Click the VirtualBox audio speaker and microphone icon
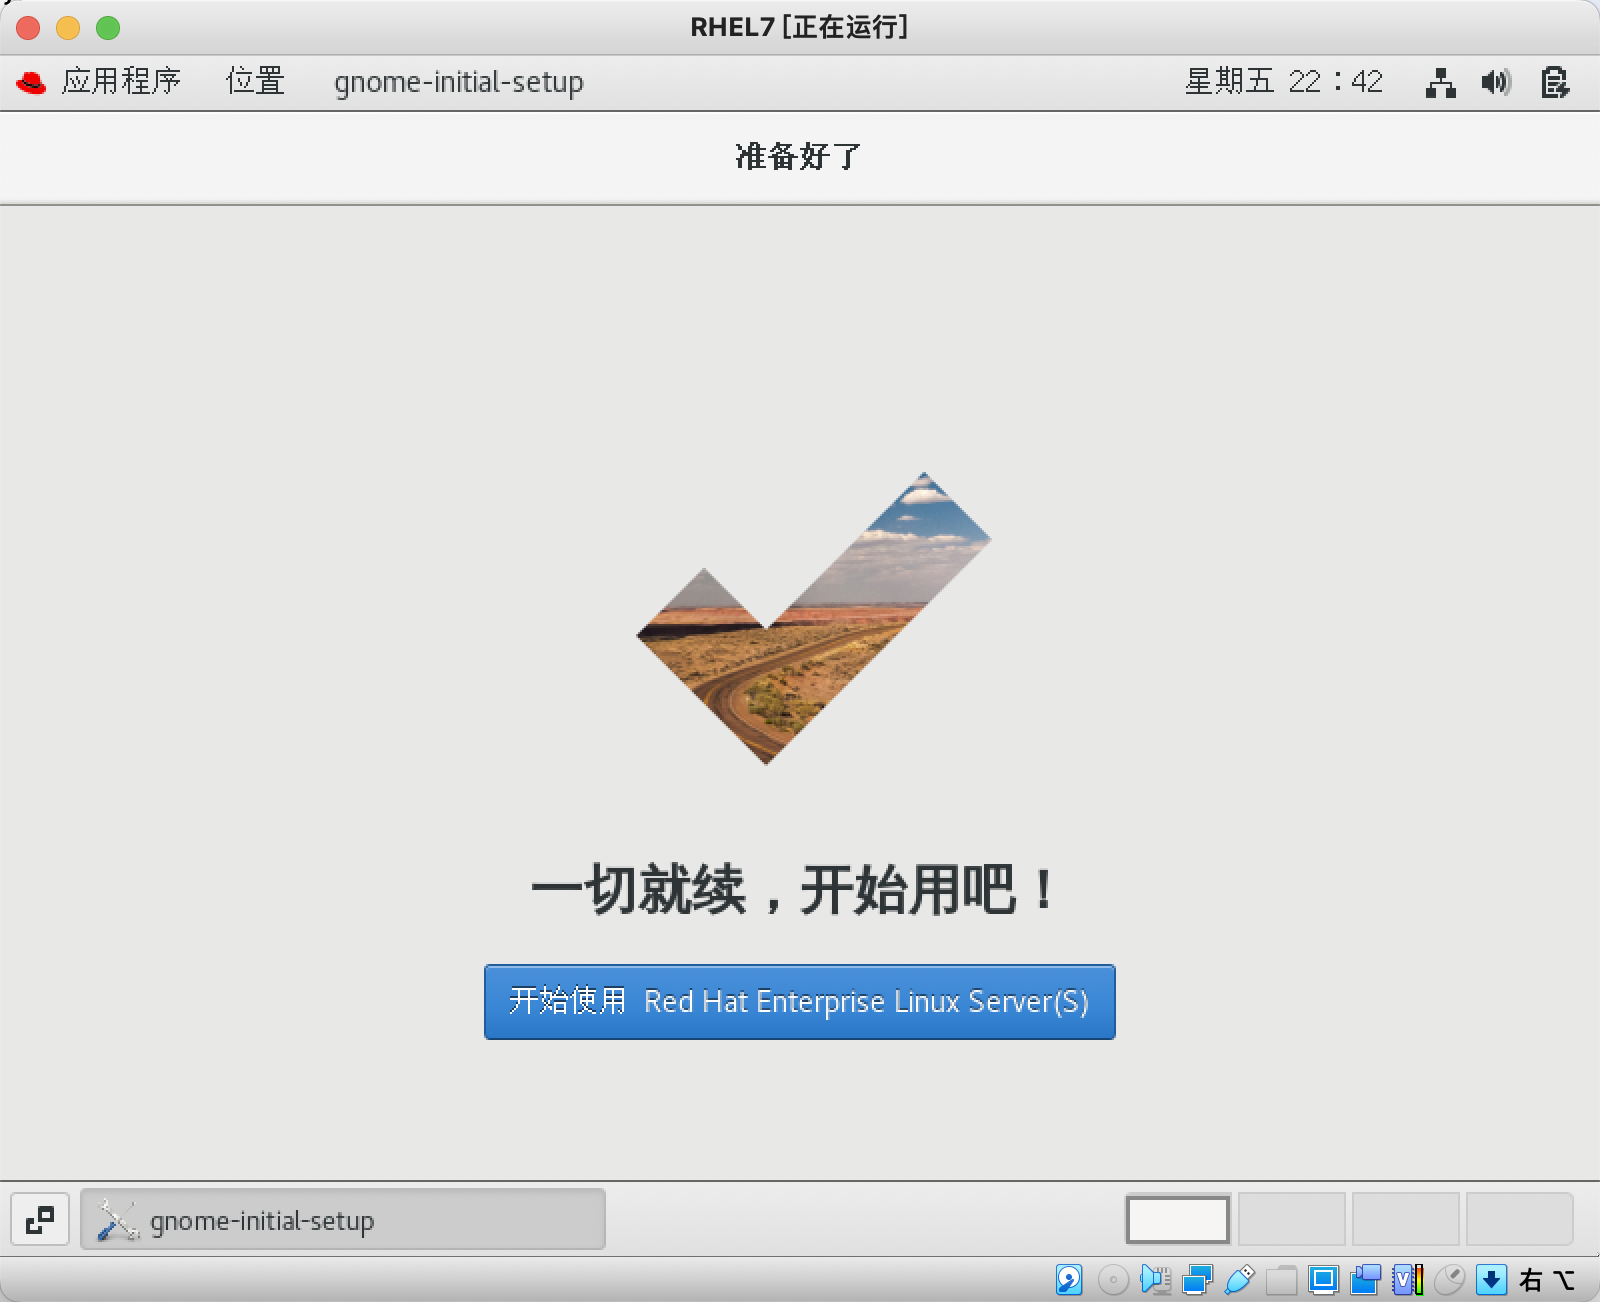Image resolution: width=1600 pixels, height=1302 pixels. pyautogui.click(x=1155, y=1280)
